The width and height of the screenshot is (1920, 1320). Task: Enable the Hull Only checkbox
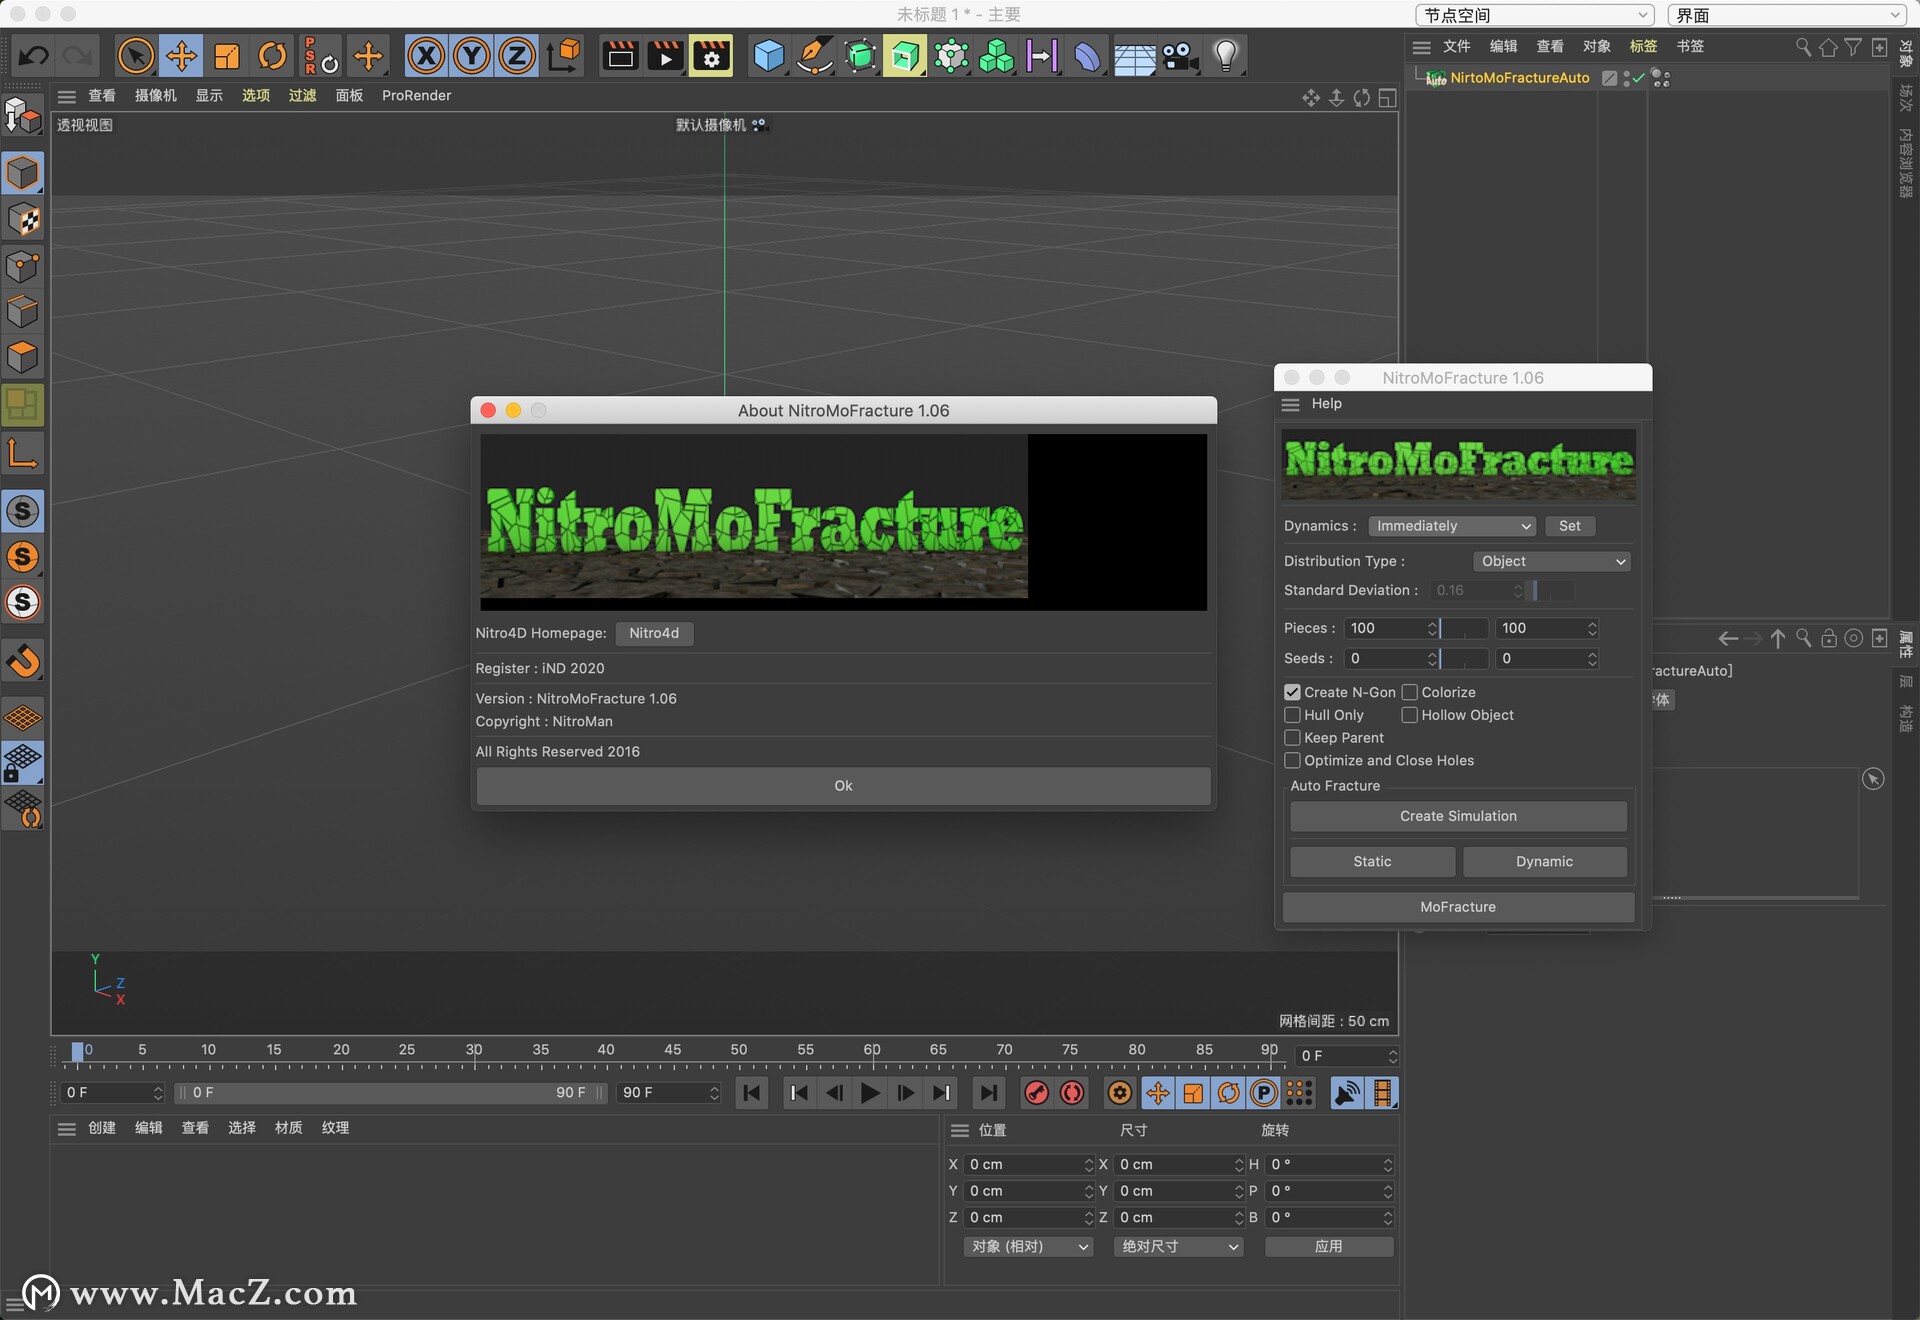[x=1292, y=715]
